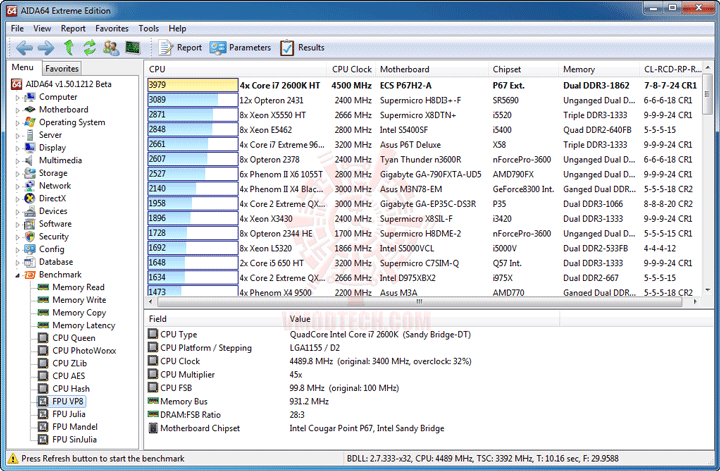Open the users manage toolbar icon
Image resolution: width=720 pixels, height=471 pixels.
(x=111, y=47)
